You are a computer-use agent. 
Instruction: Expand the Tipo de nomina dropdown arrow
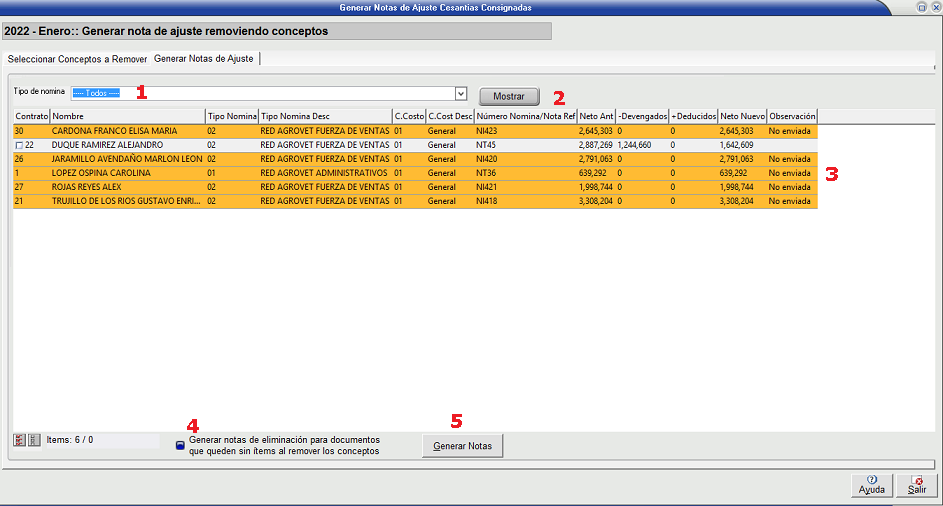coord(461,93)
